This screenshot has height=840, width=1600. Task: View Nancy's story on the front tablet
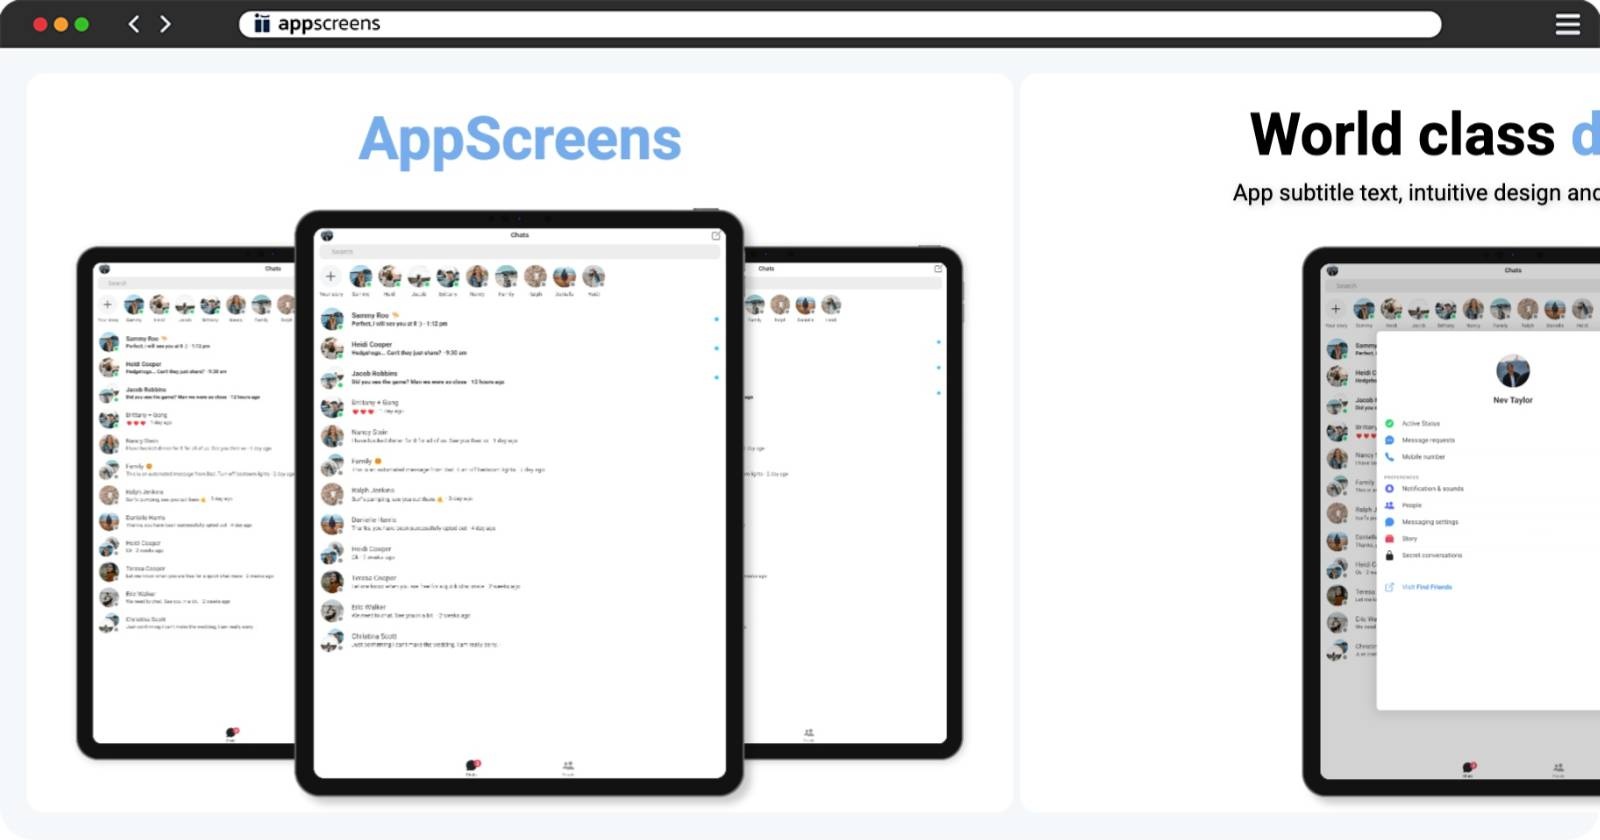477,277
